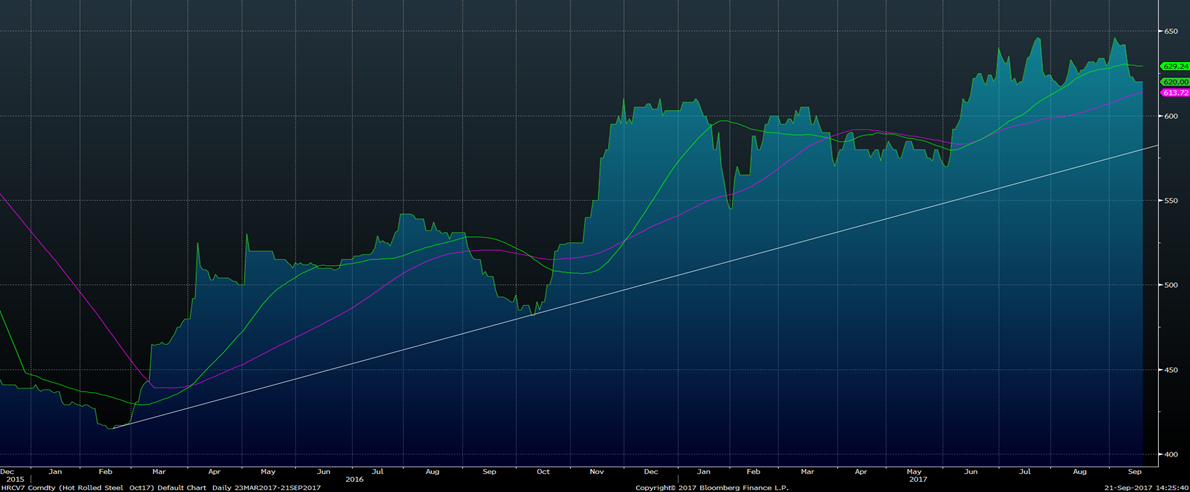The image size is (1190, 492).
Task: Click the 629.24 green price tag
Action: (1174, 66)
